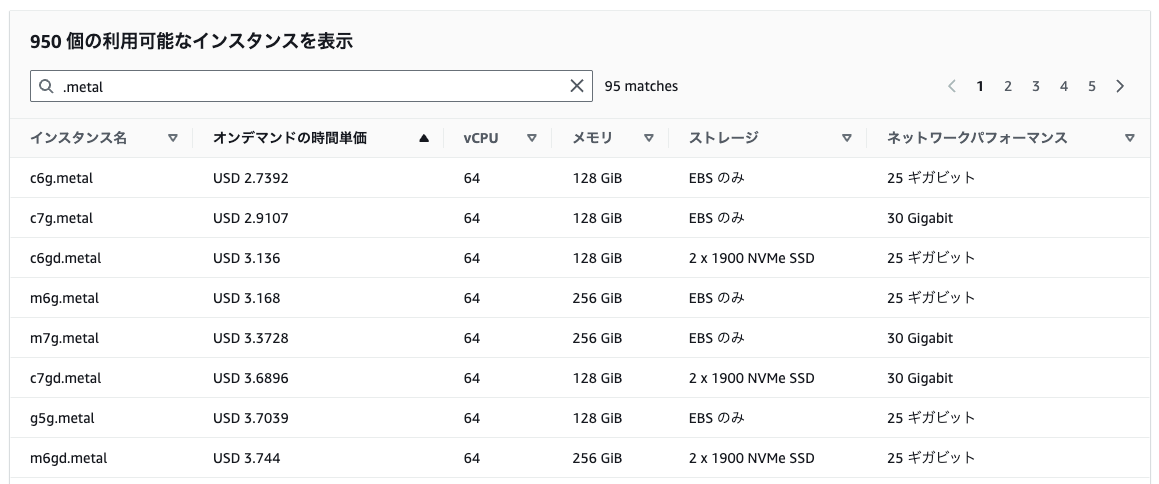Clear the .metal search with the X icon

point(576,86)
